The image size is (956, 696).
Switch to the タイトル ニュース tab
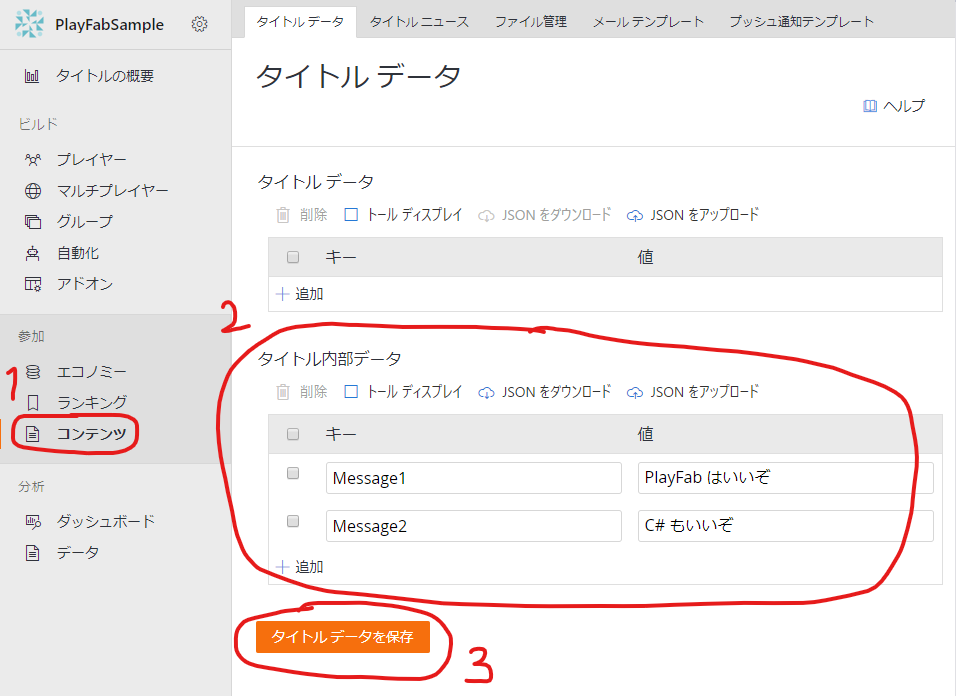(x=419, y=22)
